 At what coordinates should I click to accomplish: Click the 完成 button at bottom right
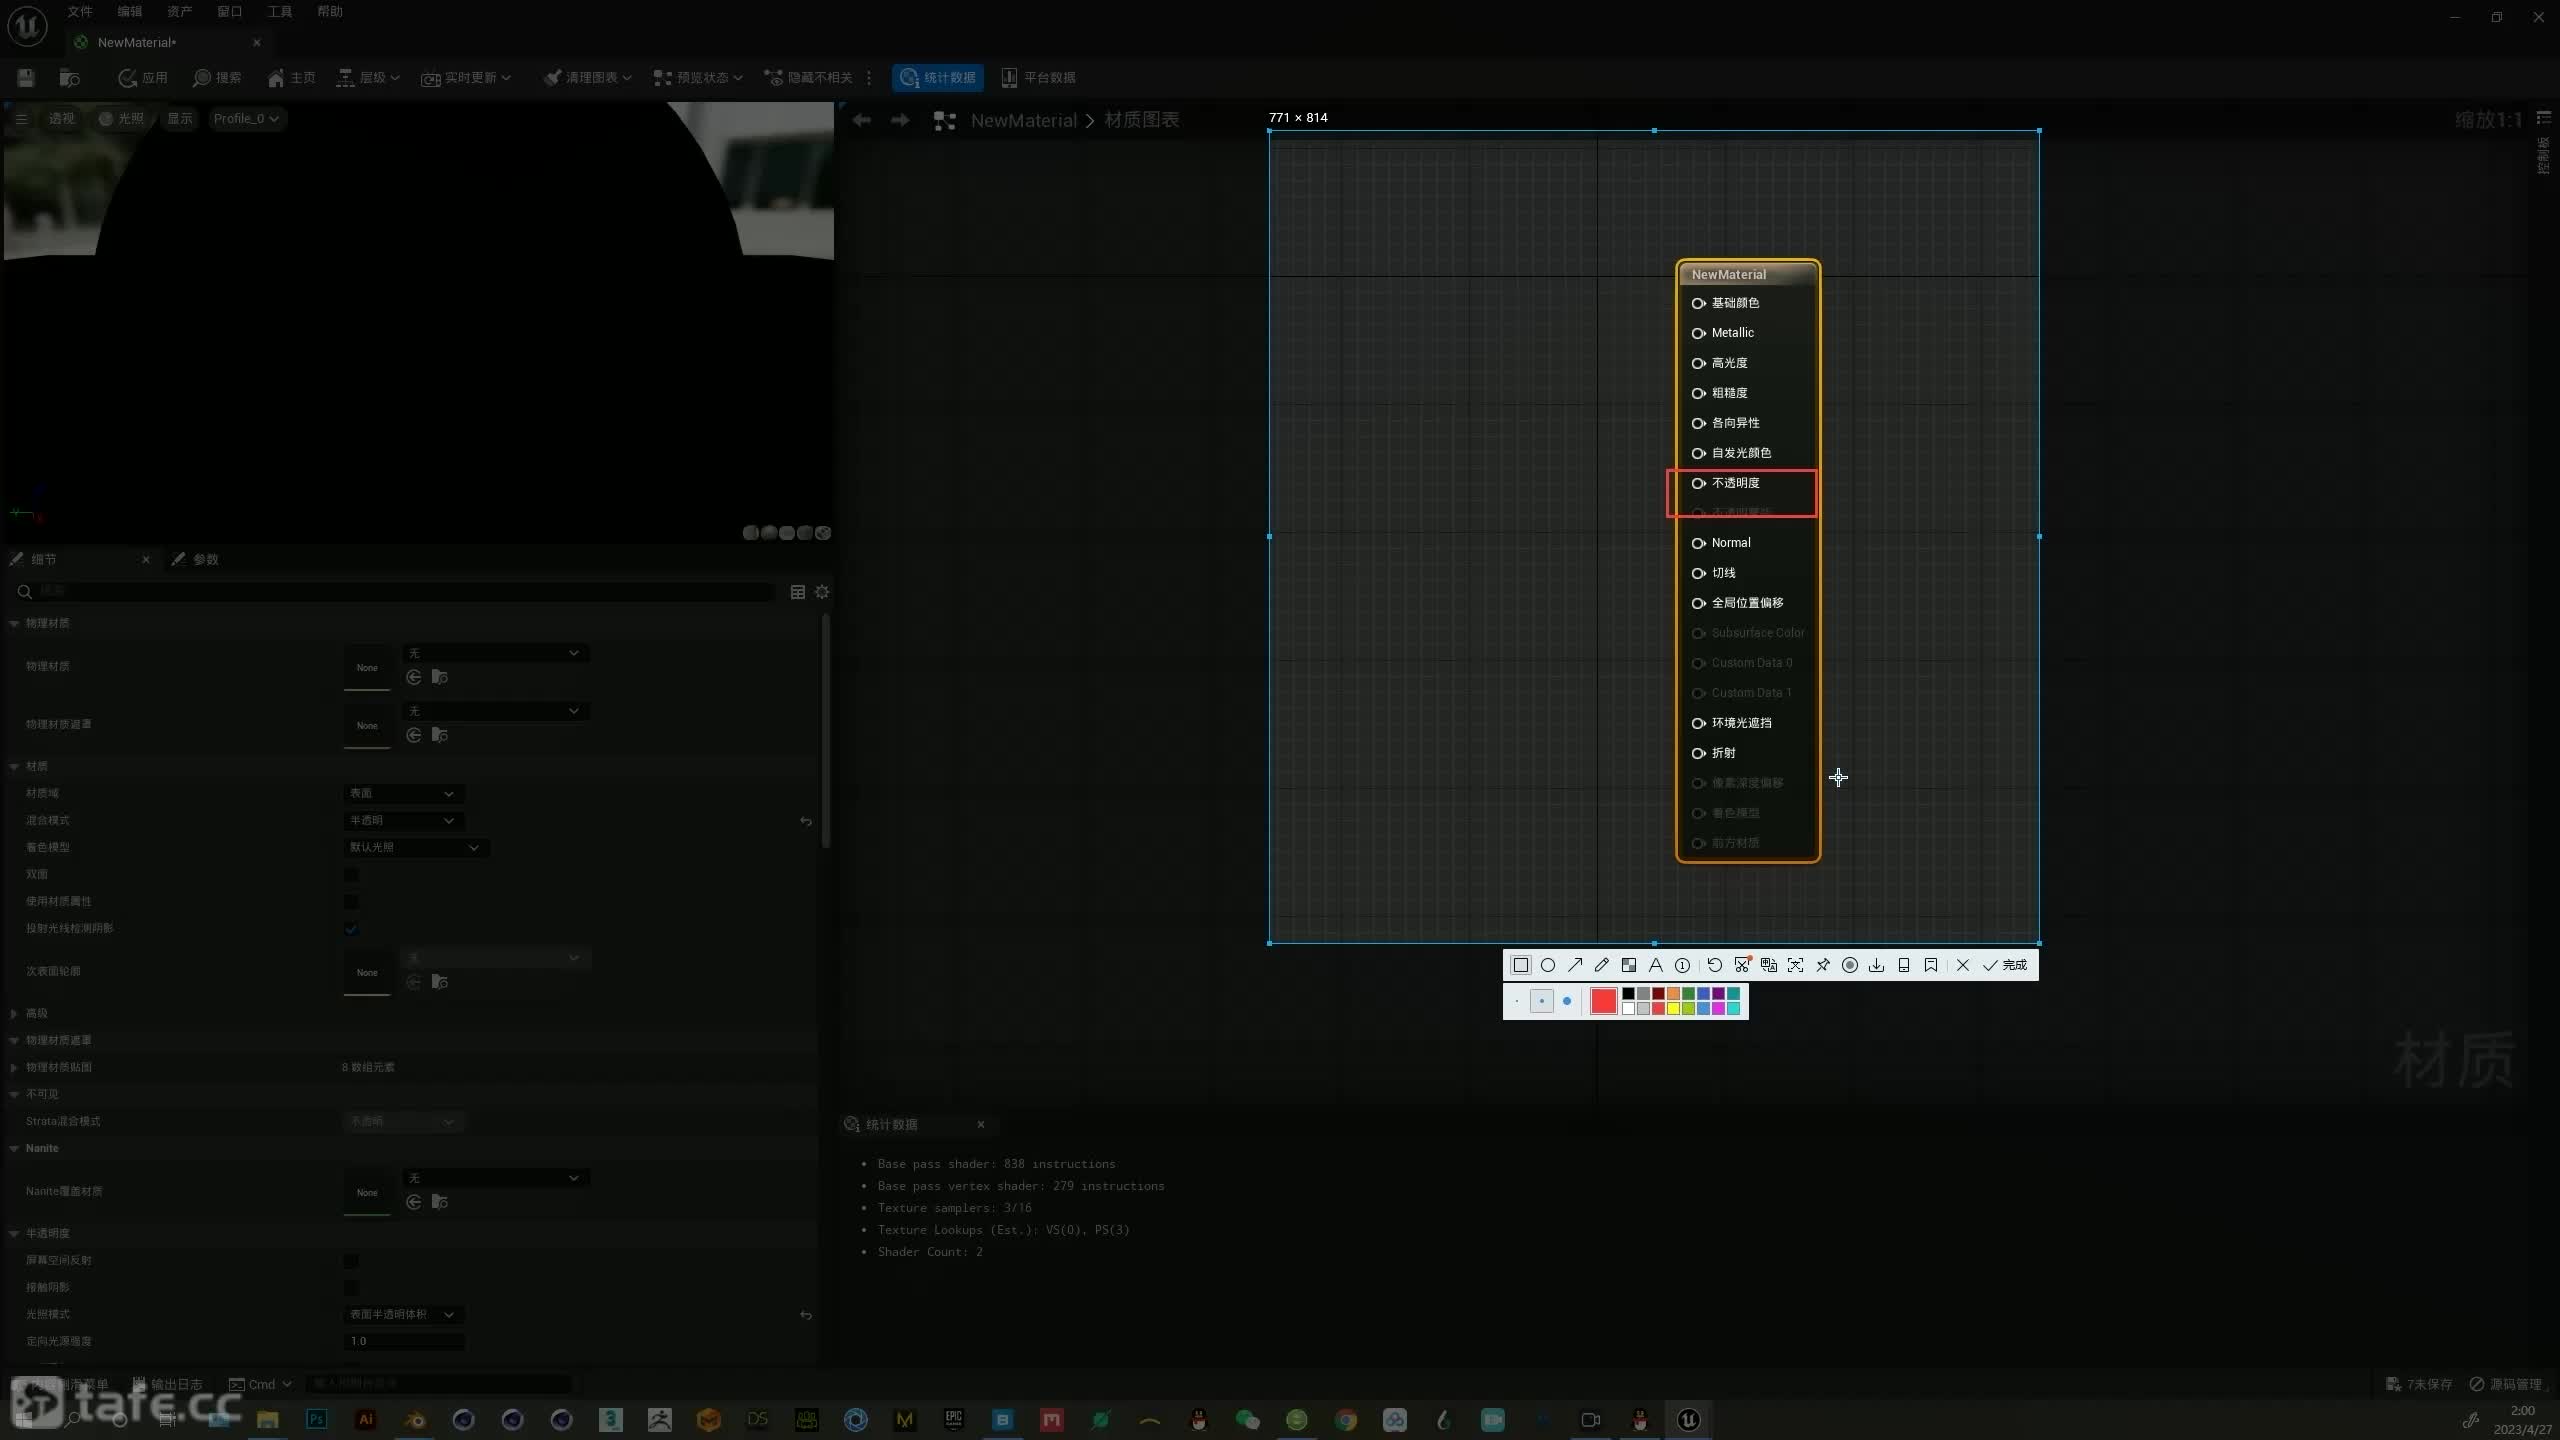point(2008,964)
